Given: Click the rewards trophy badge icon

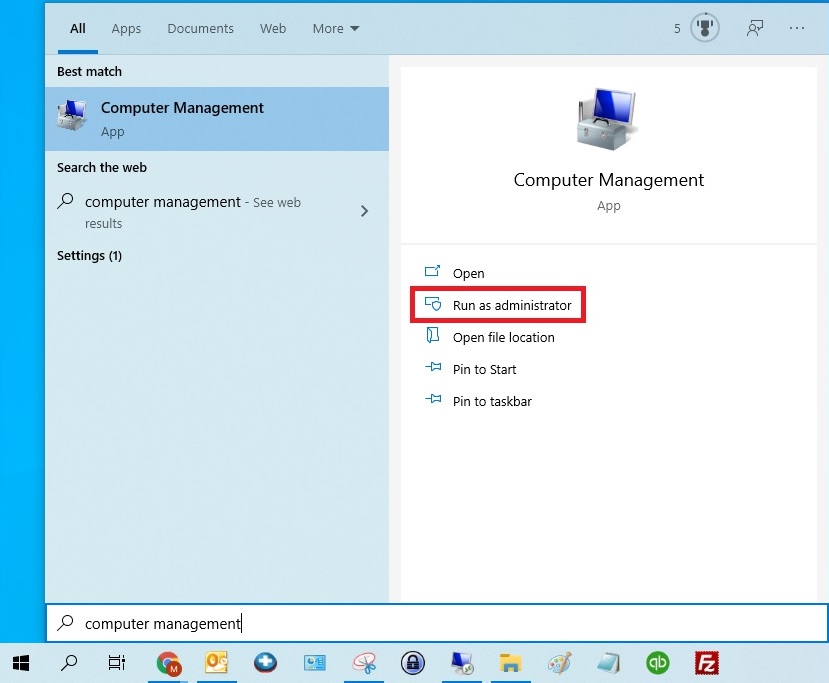Looking at the screenshot, I should [705, 27].
